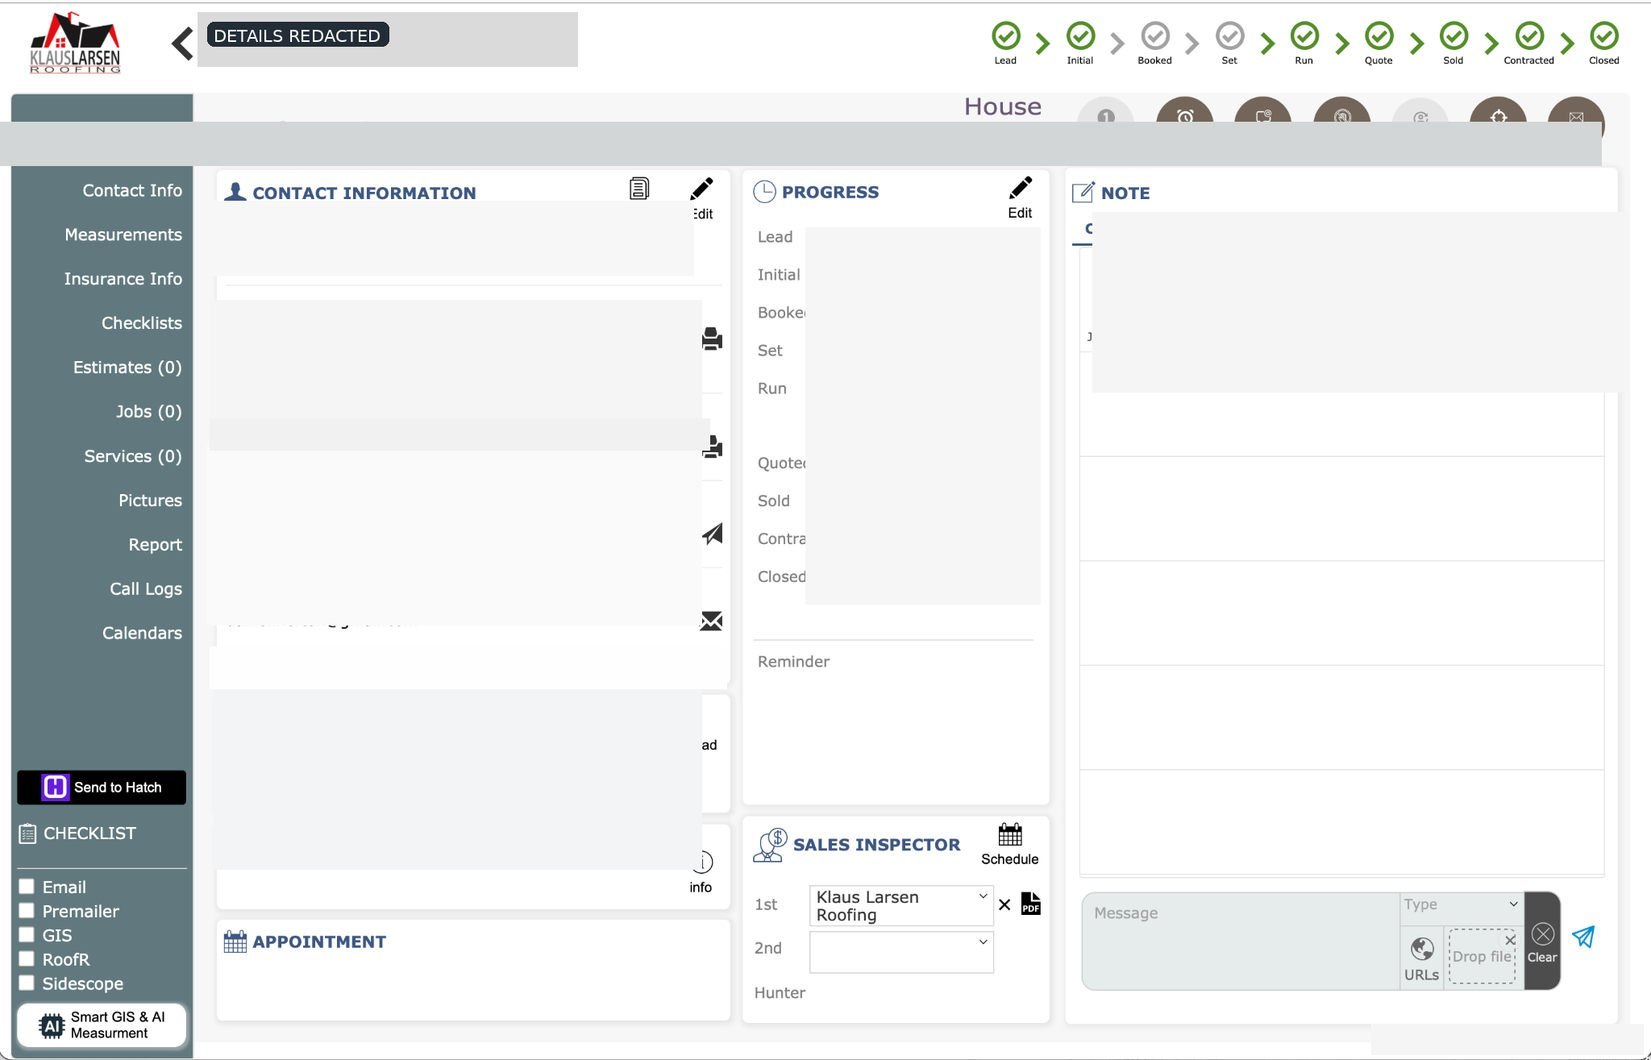Open the 2nd sales inspector dropdown
Screen dimensions: 1651x1060
pyautogui.click(x=901, y=951)
